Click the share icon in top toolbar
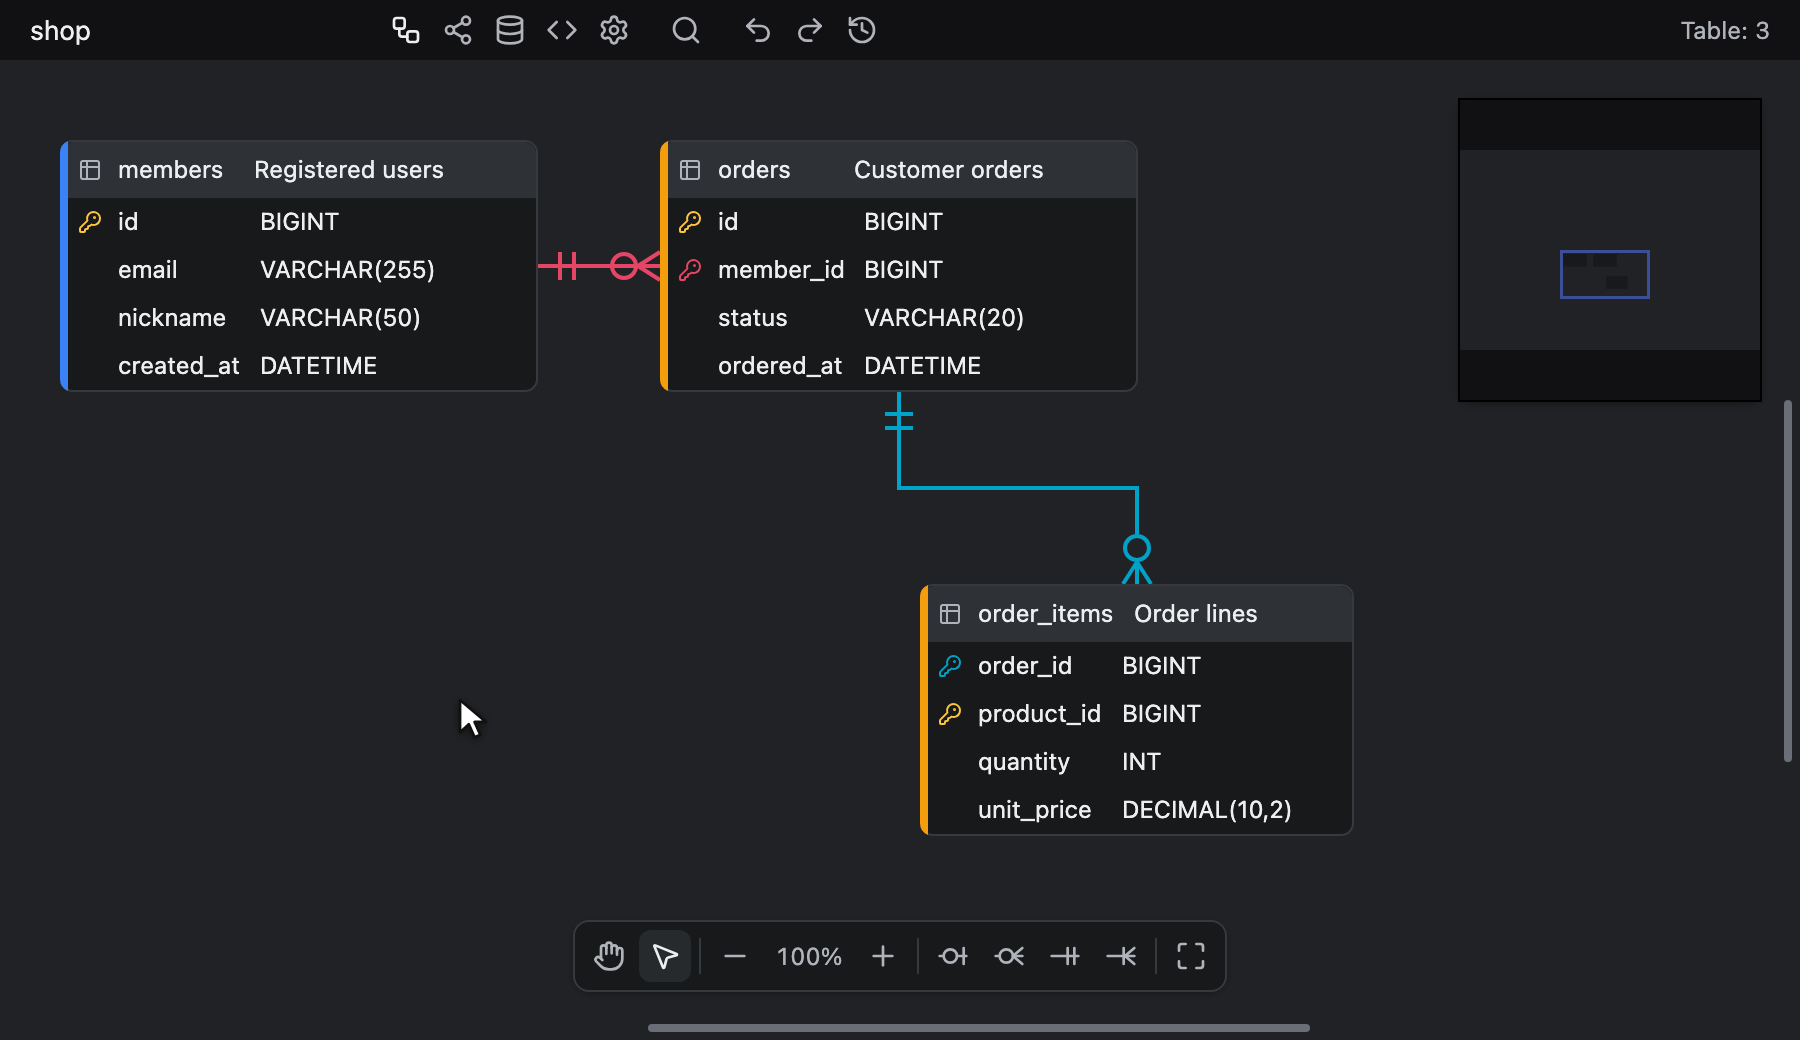The height and width of the screenshot is (1040, 1800). click(458, 30)
